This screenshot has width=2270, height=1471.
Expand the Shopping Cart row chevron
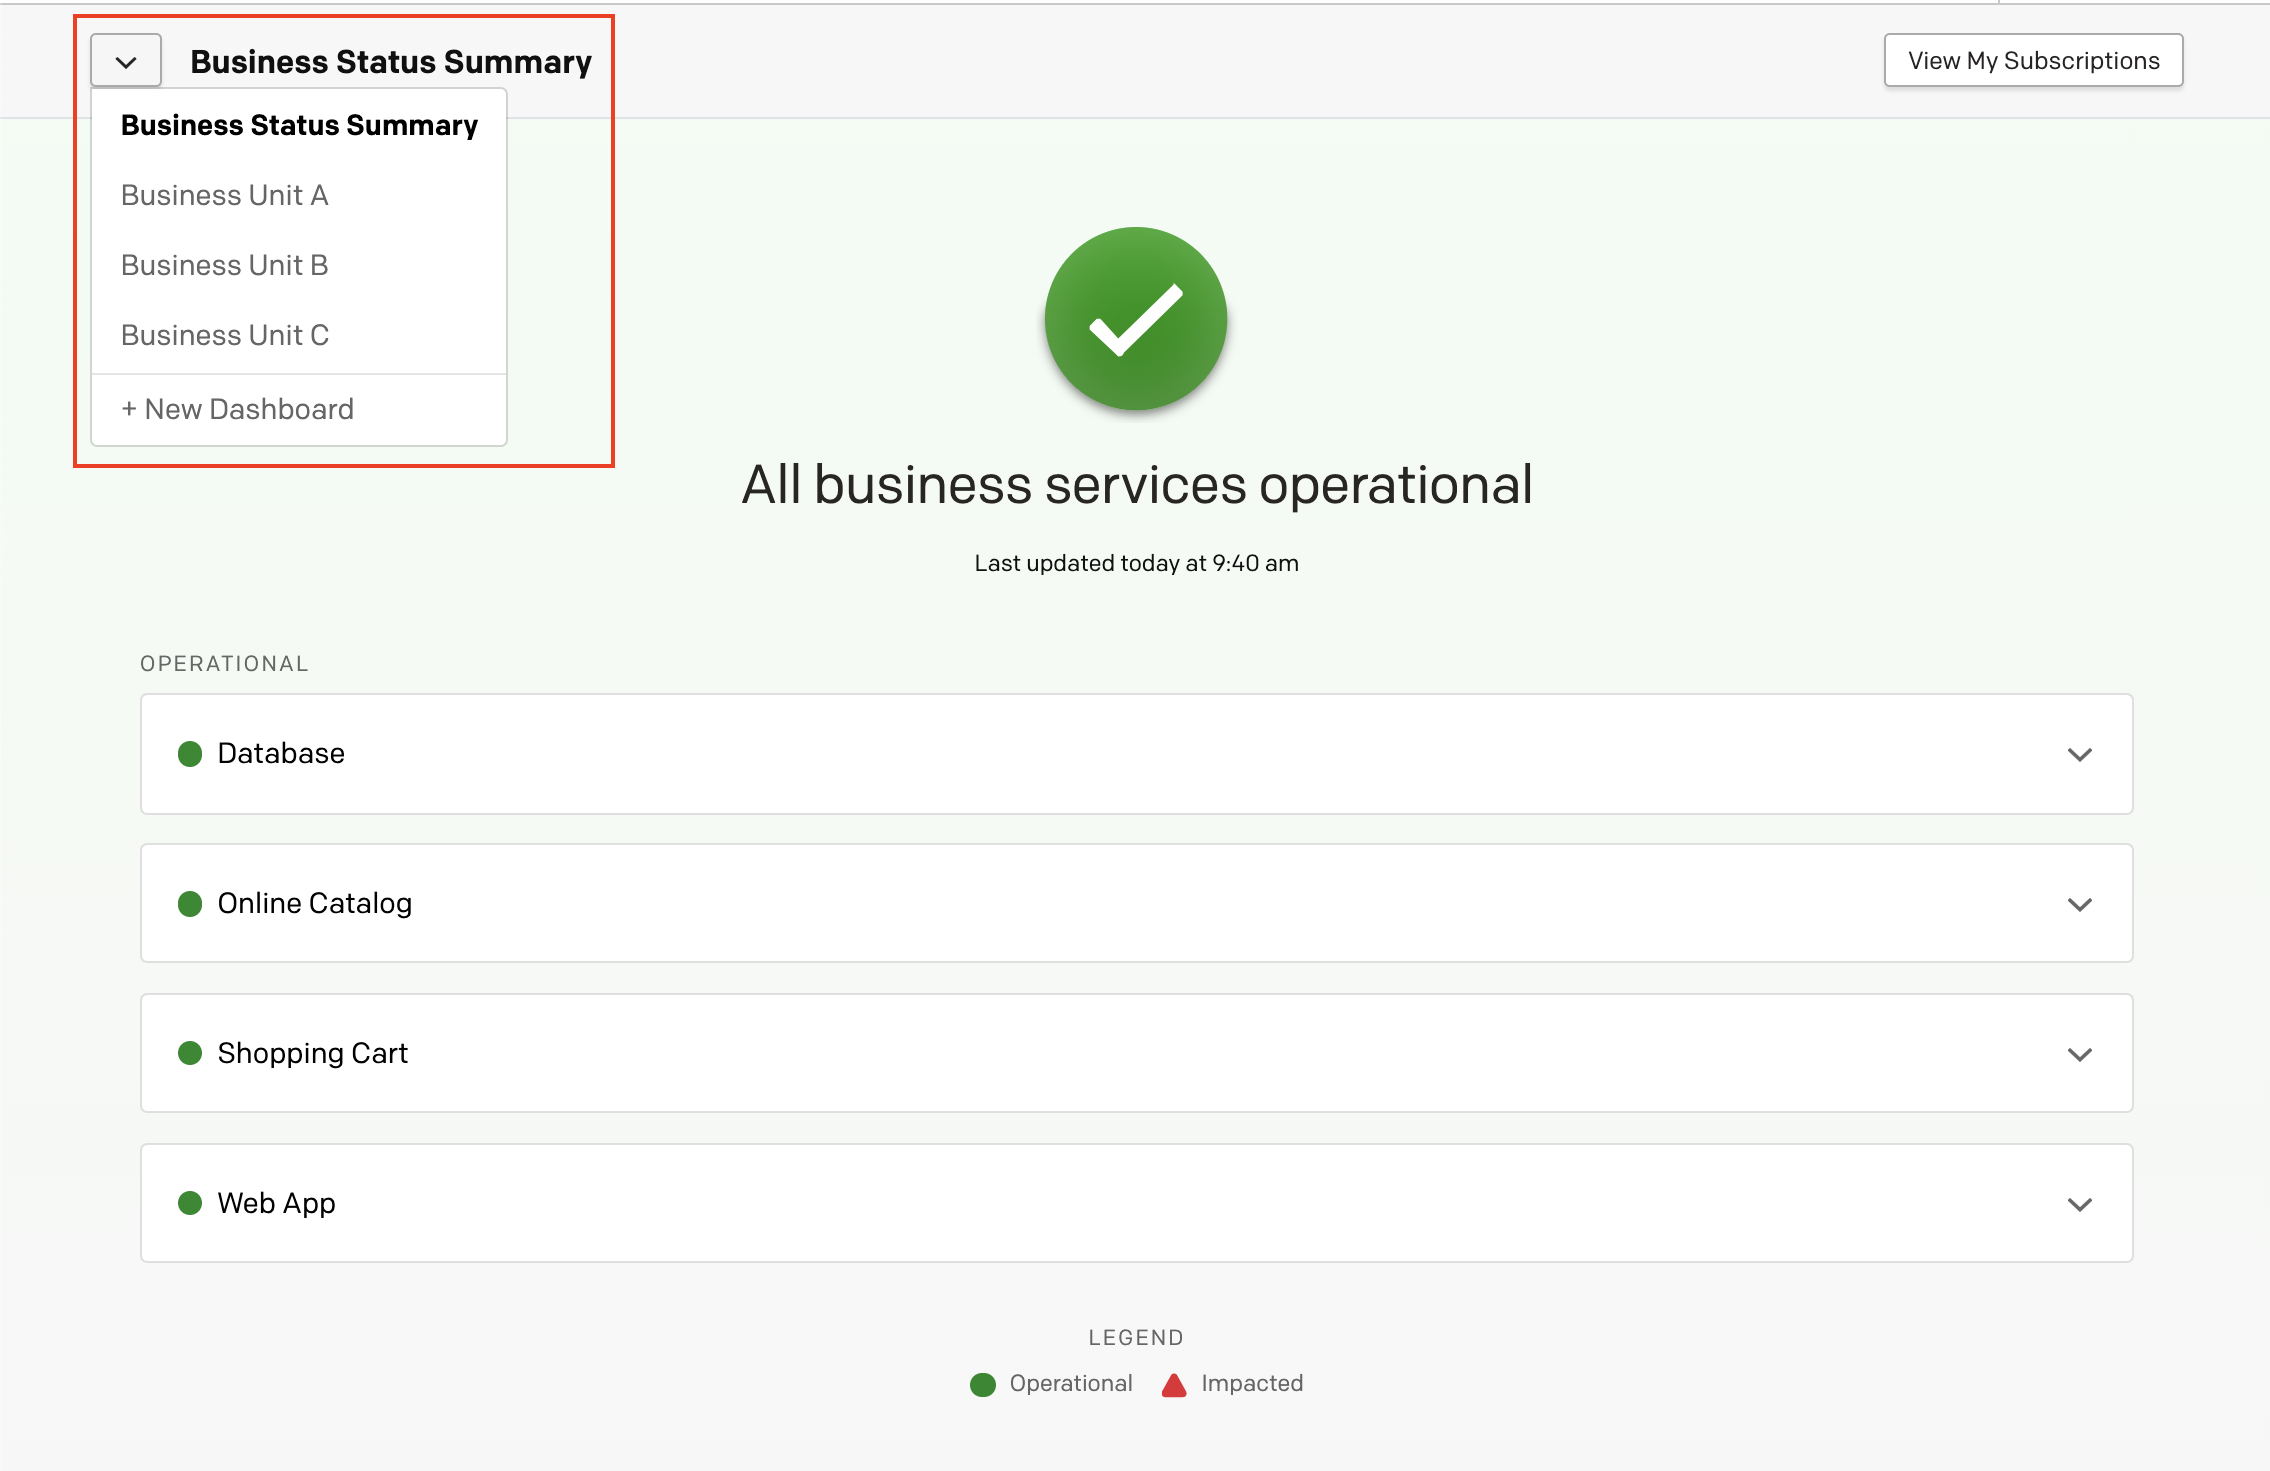[2079, 1054]
